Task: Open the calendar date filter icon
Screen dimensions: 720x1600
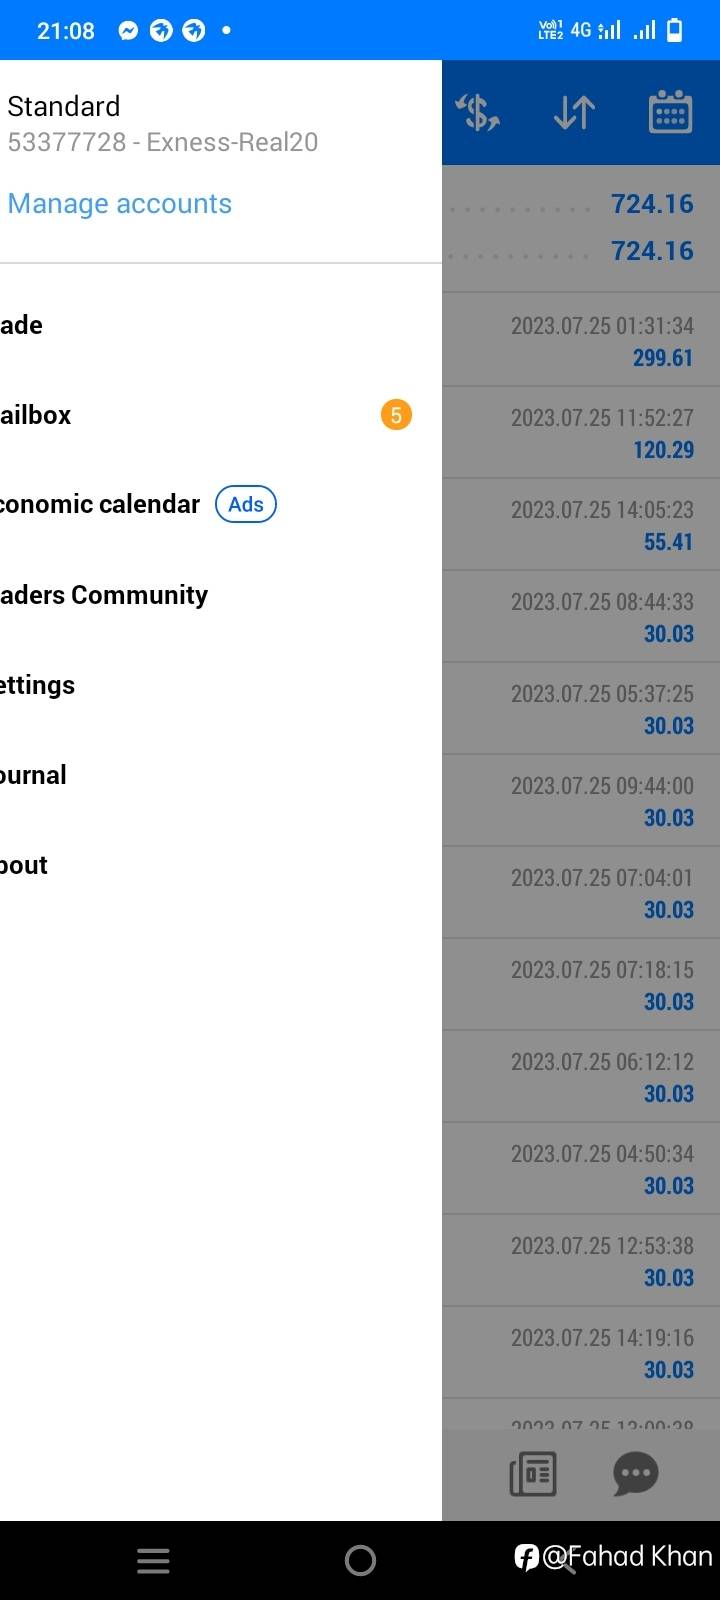Action: click(670, 111)
